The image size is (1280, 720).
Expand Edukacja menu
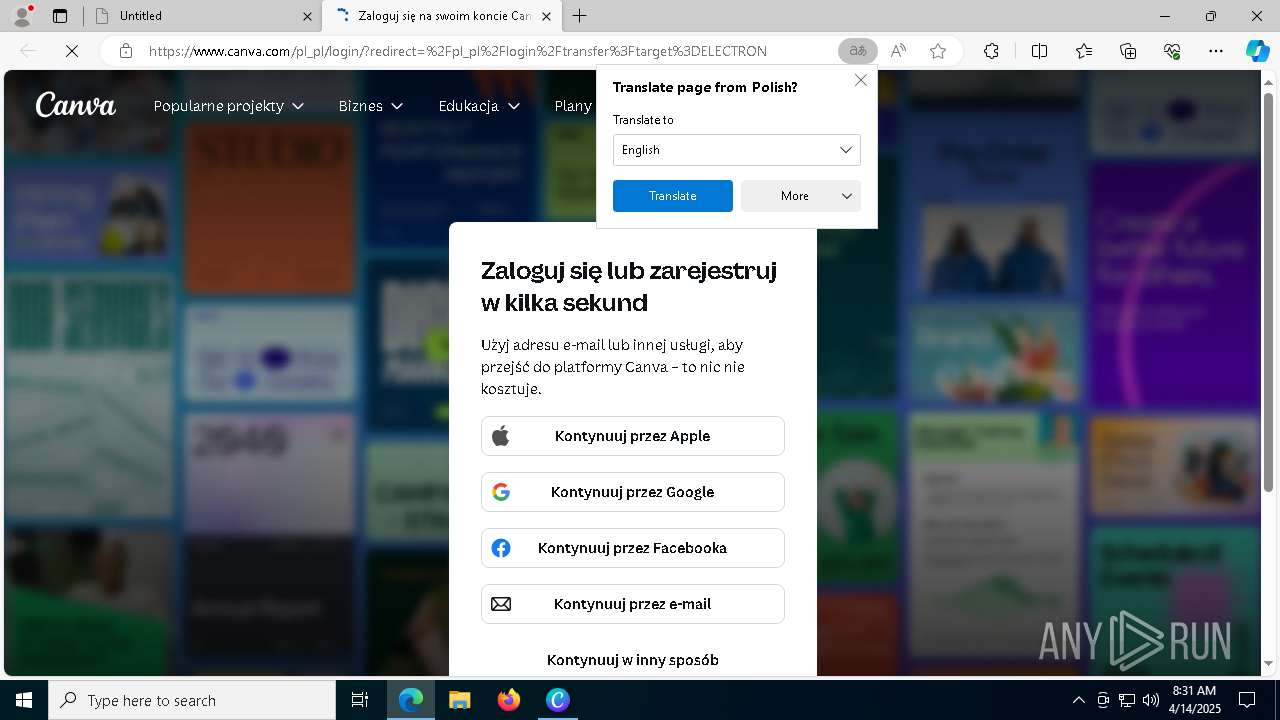click(x=480, y=106)
